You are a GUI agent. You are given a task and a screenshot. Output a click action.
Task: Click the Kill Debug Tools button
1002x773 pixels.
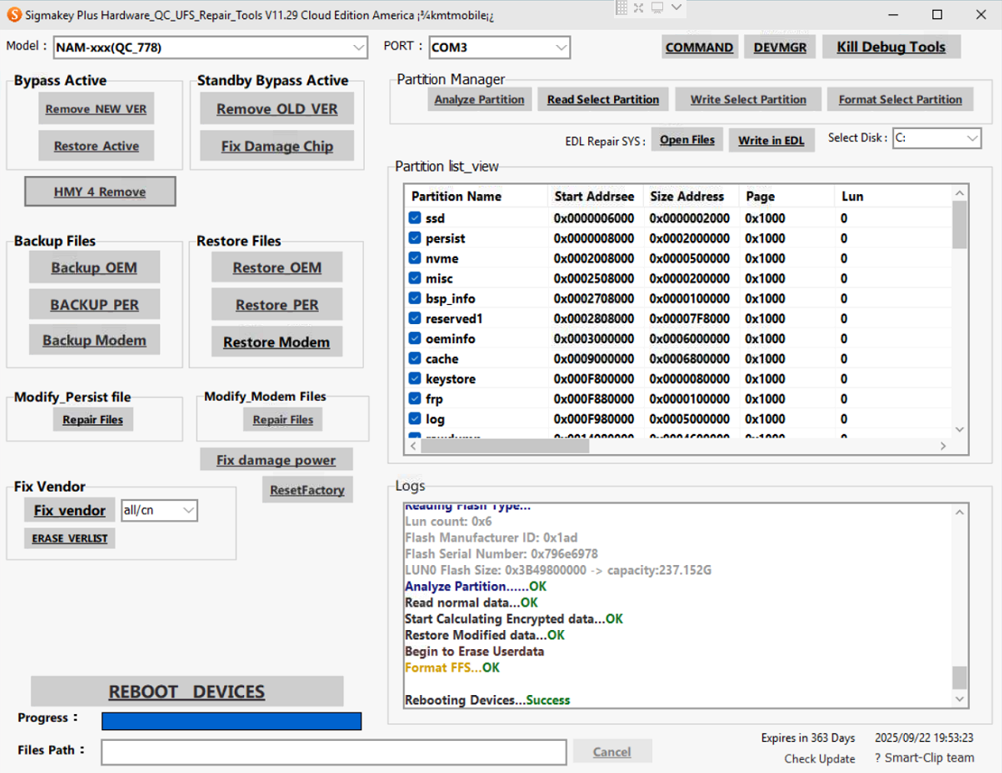point(890,47)
